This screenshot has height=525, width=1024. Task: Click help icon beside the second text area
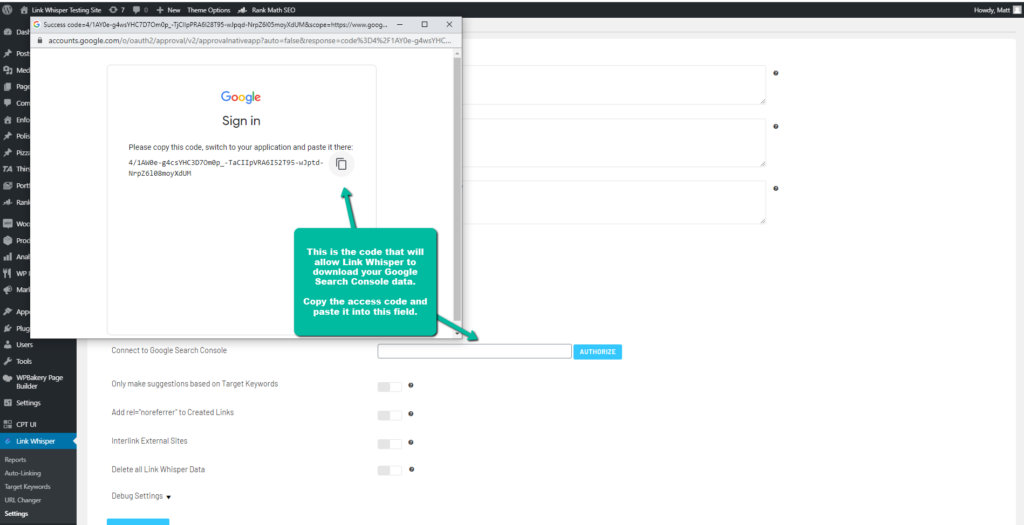(776, 127)
